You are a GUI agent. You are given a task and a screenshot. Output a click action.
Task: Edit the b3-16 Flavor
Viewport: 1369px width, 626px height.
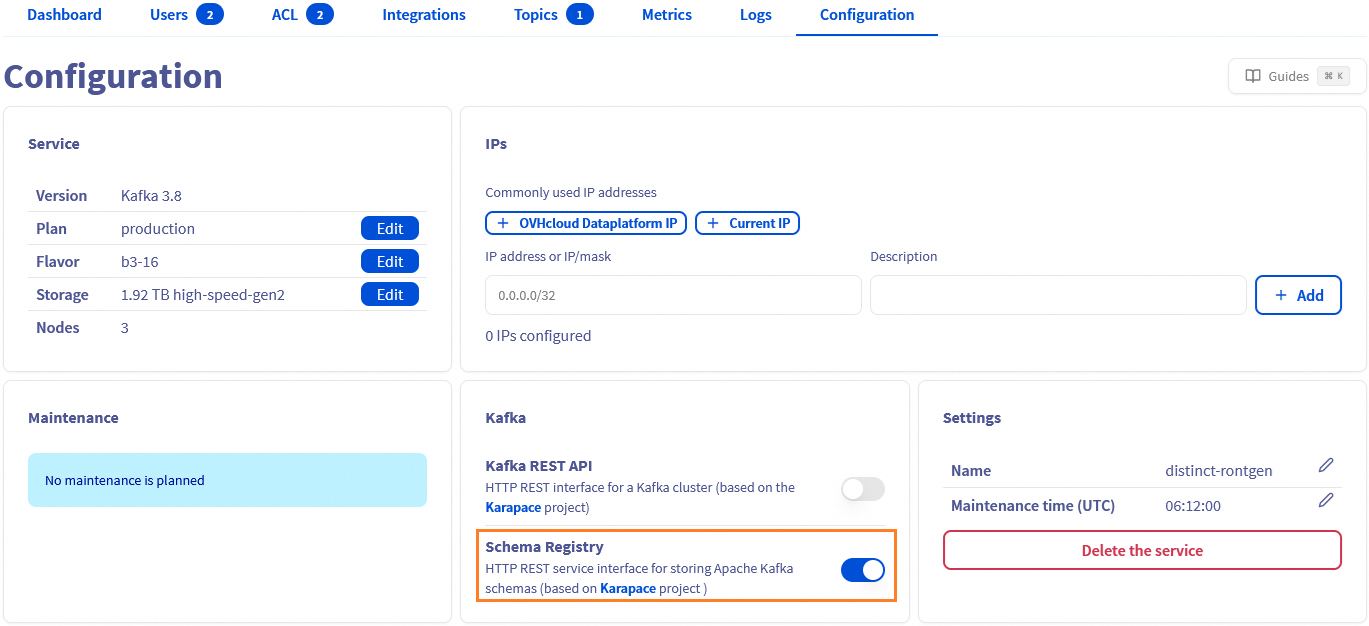click(x=390, y=261)
